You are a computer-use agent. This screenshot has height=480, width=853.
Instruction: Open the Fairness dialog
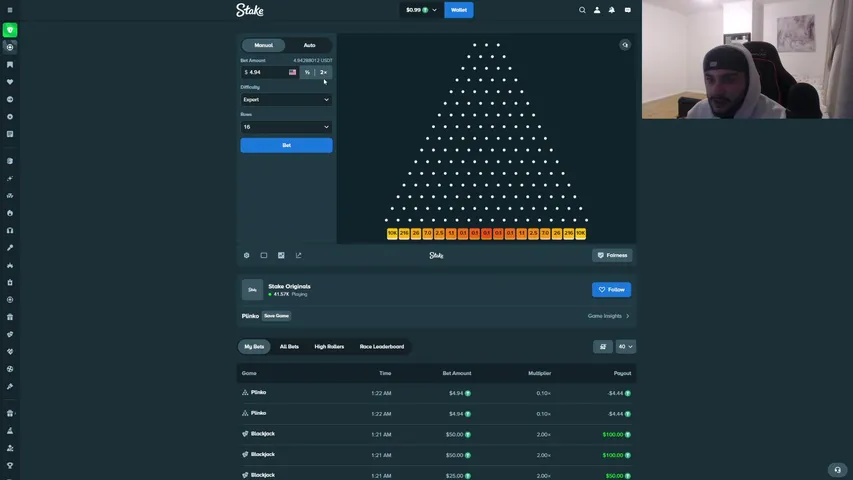point(612,255)
